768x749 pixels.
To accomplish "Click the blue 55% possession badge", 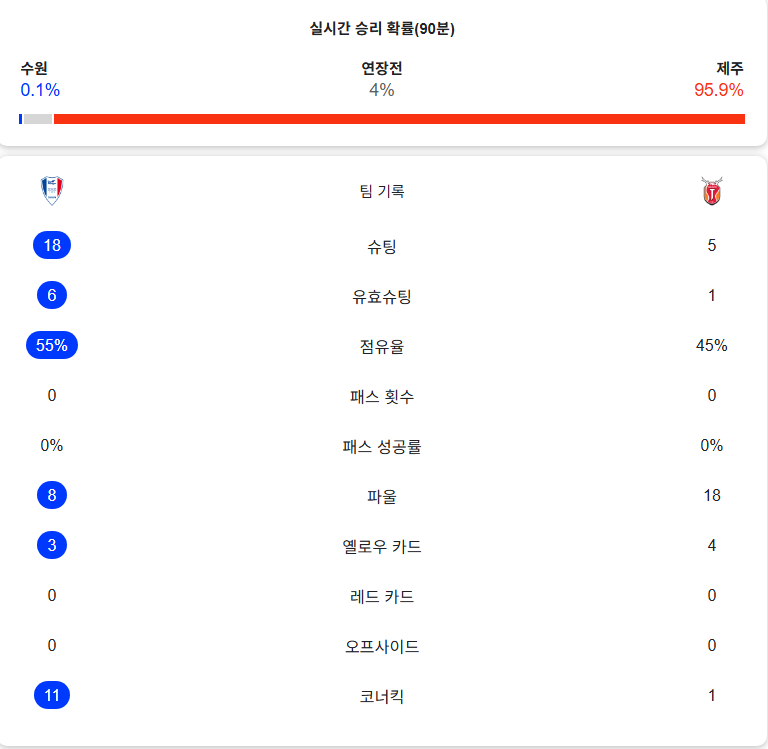I will pyautogui.click(x=52, y=345).
